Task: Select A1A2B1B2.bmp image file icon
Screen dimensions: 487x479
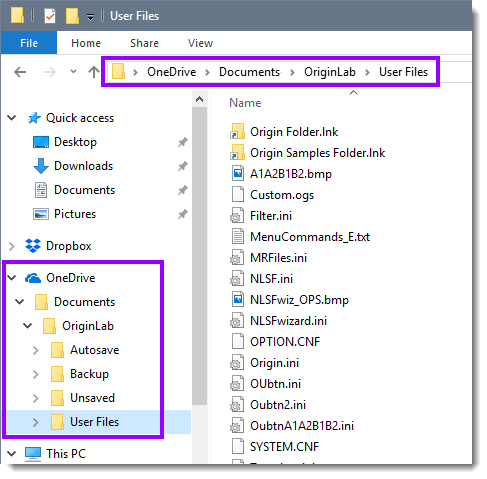Action: [x=237, y=174]
